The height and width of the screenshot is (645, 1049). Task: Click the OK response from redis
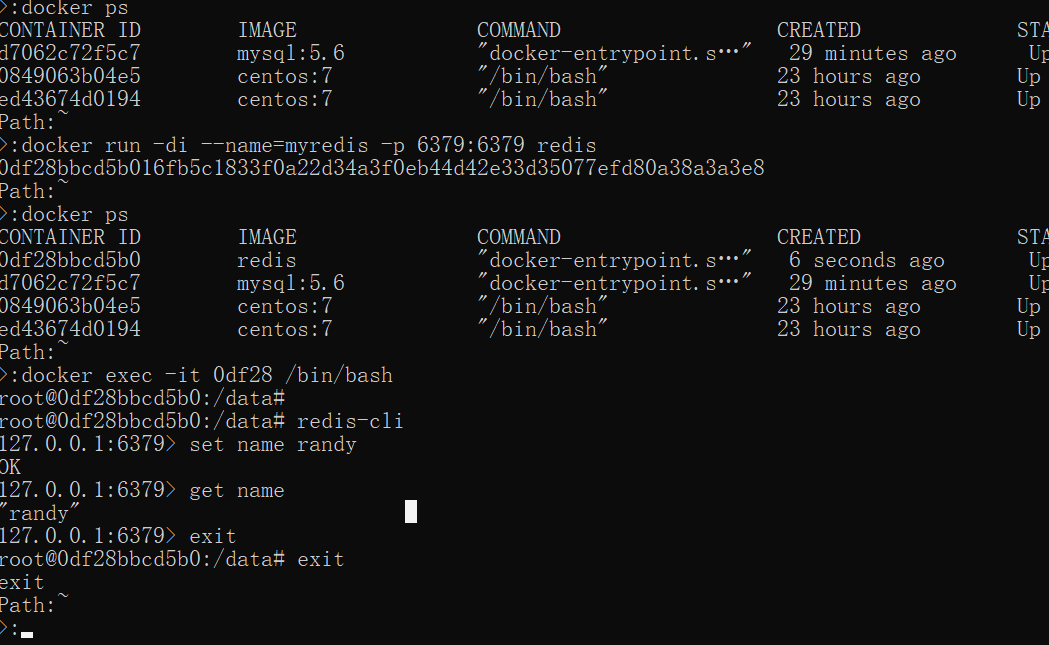10,467
